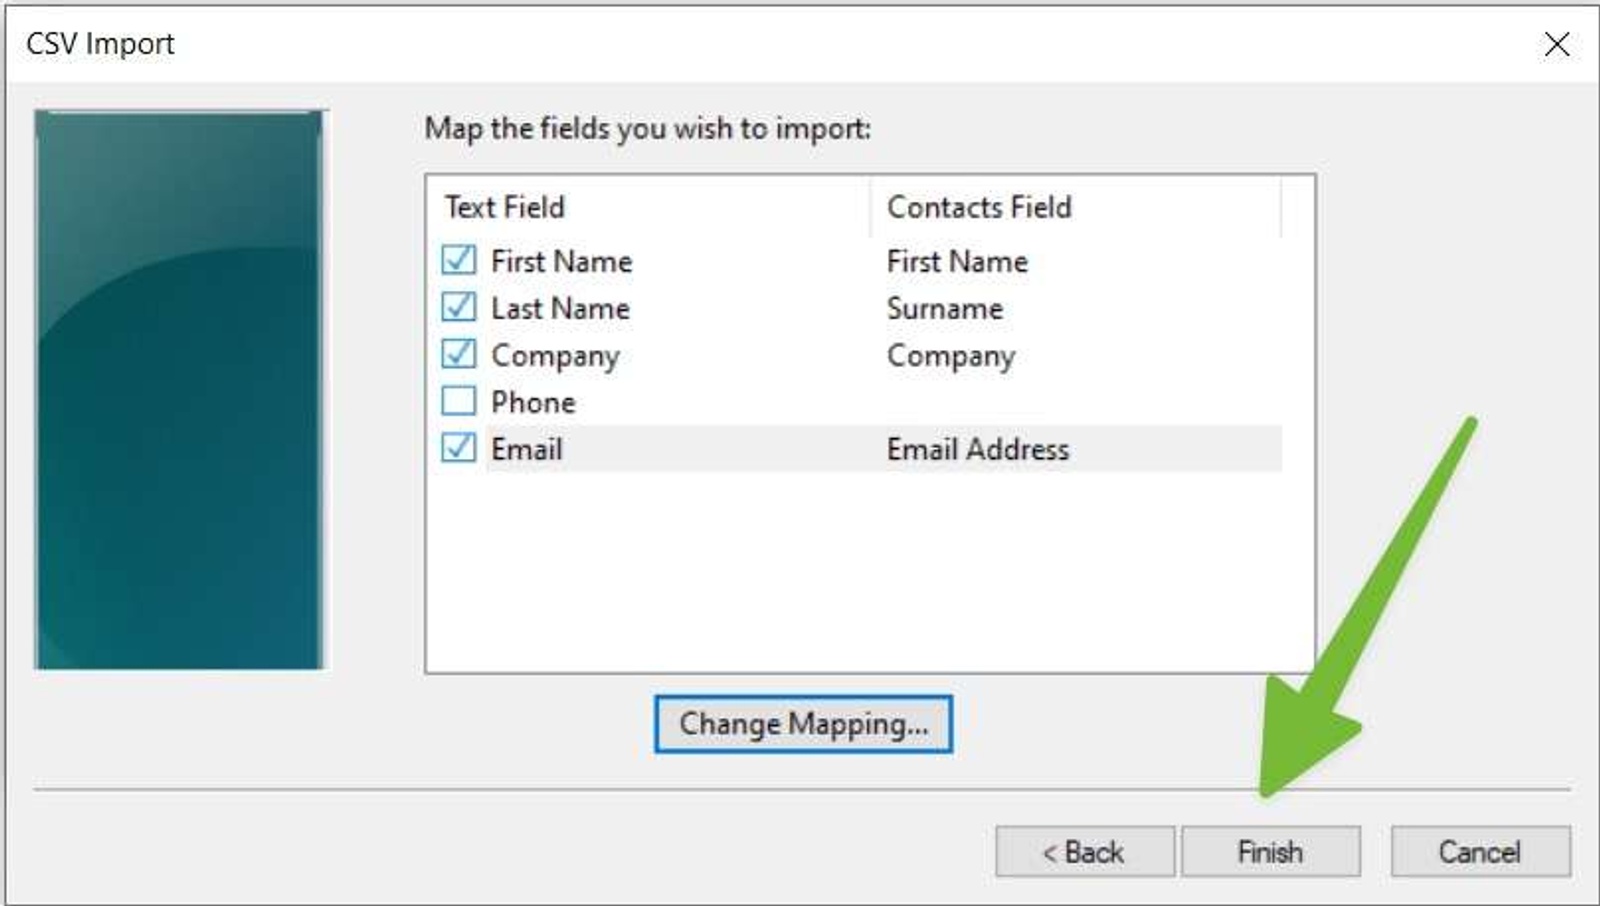Screen dimensions: 1600x906
Task: Open the Change Mapping dialog
Action: click(803, 724)
